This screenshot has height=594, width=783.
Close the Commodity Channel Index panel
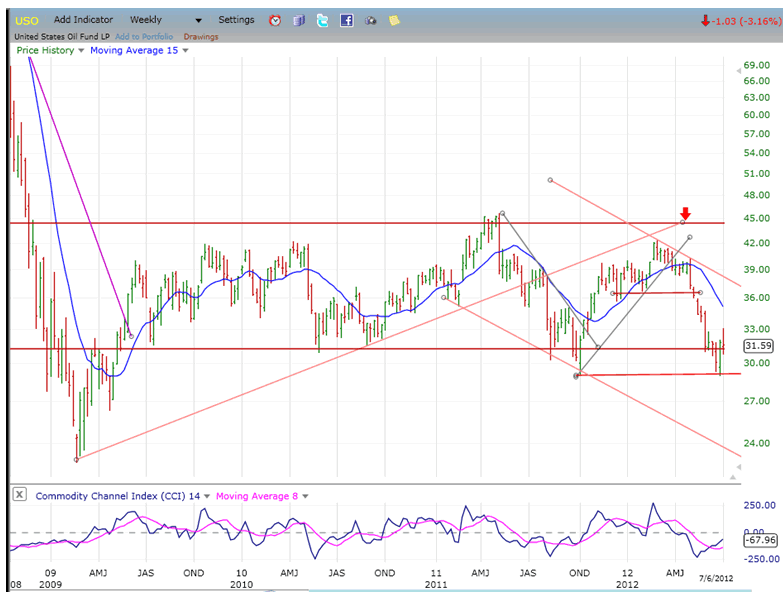click(x=19, y=495)
